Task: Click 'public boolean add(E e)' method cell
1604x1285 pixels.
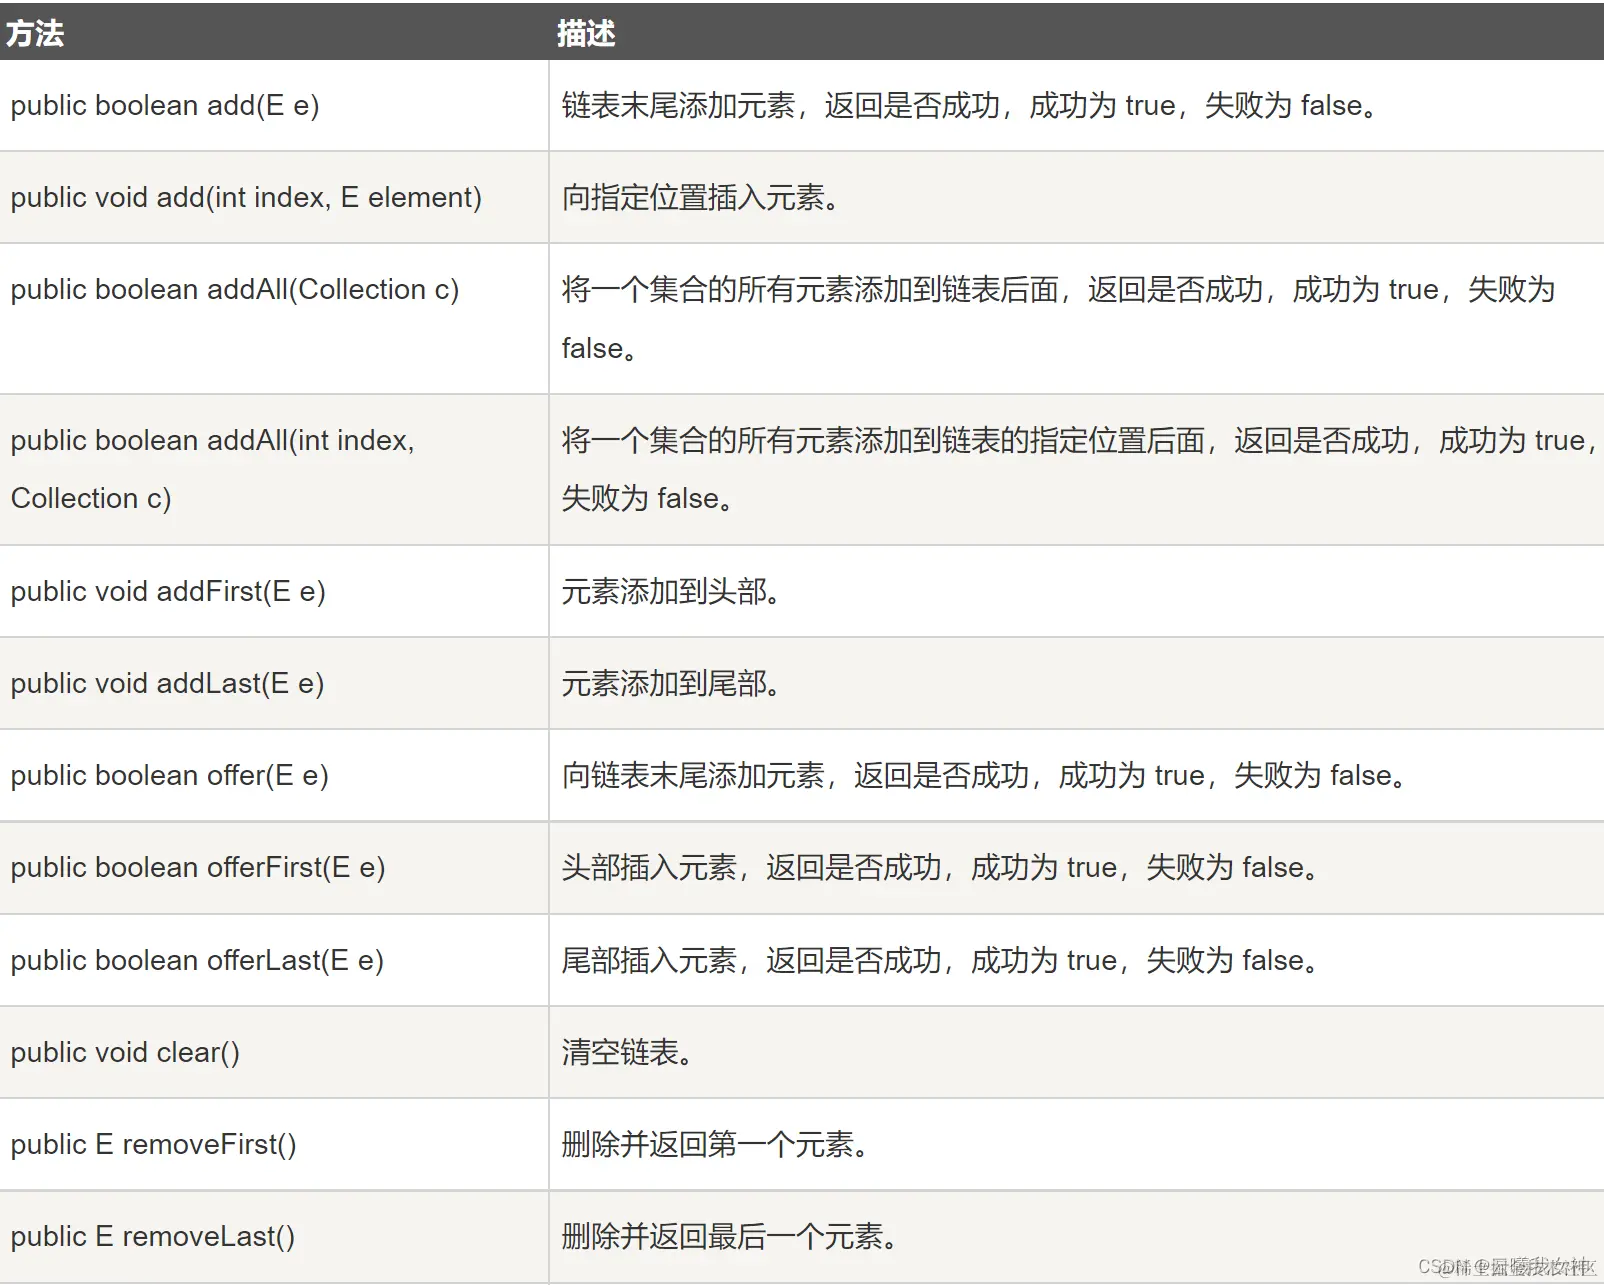Action: 165,105
